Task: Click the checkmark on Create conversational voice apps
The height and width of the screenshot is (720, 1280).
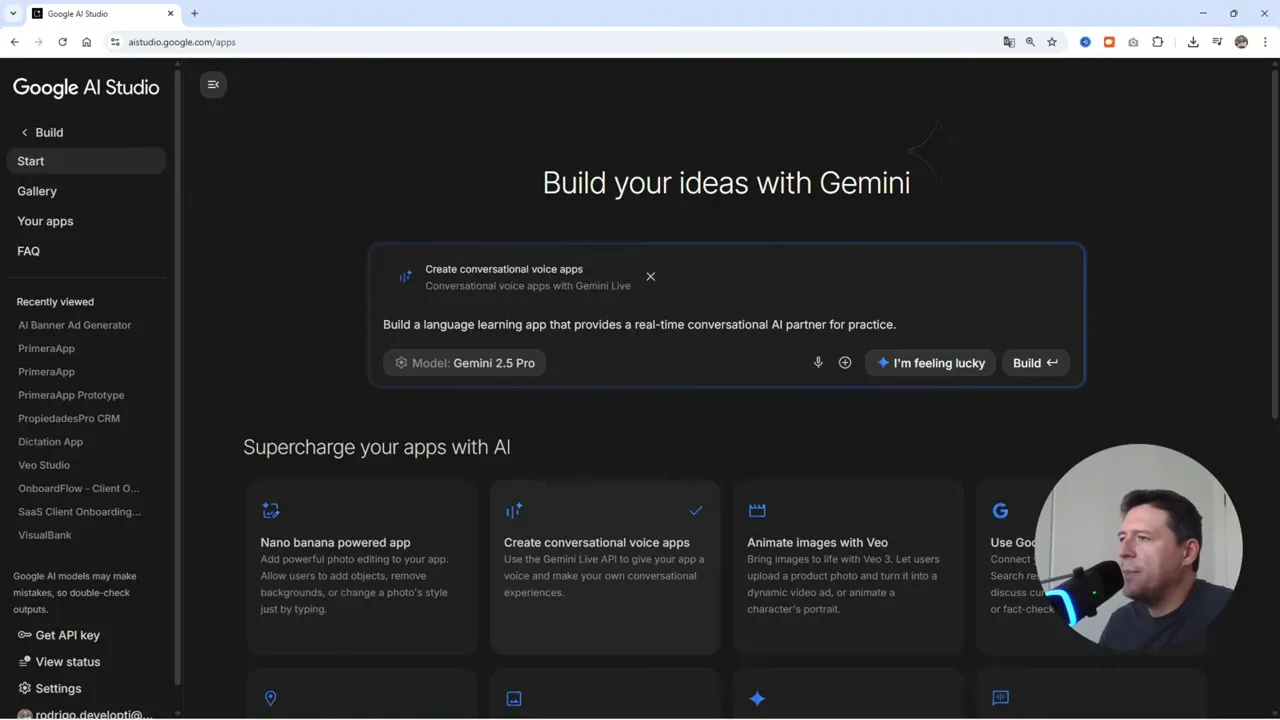Action: [x=696, y=510]
